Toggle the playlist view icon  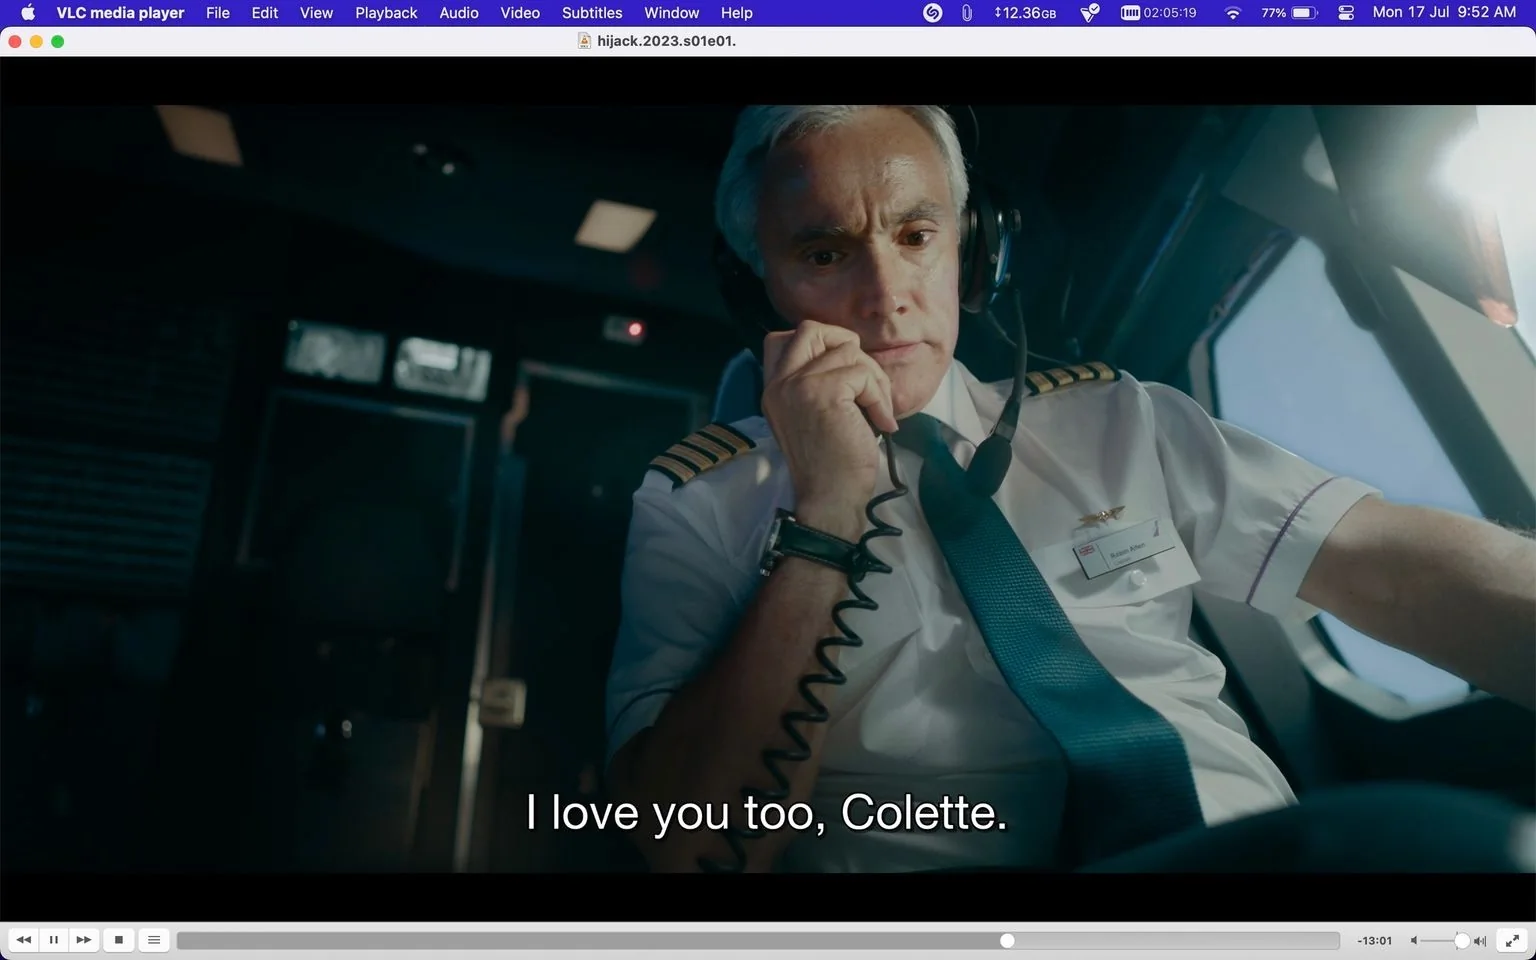(154, 940)
